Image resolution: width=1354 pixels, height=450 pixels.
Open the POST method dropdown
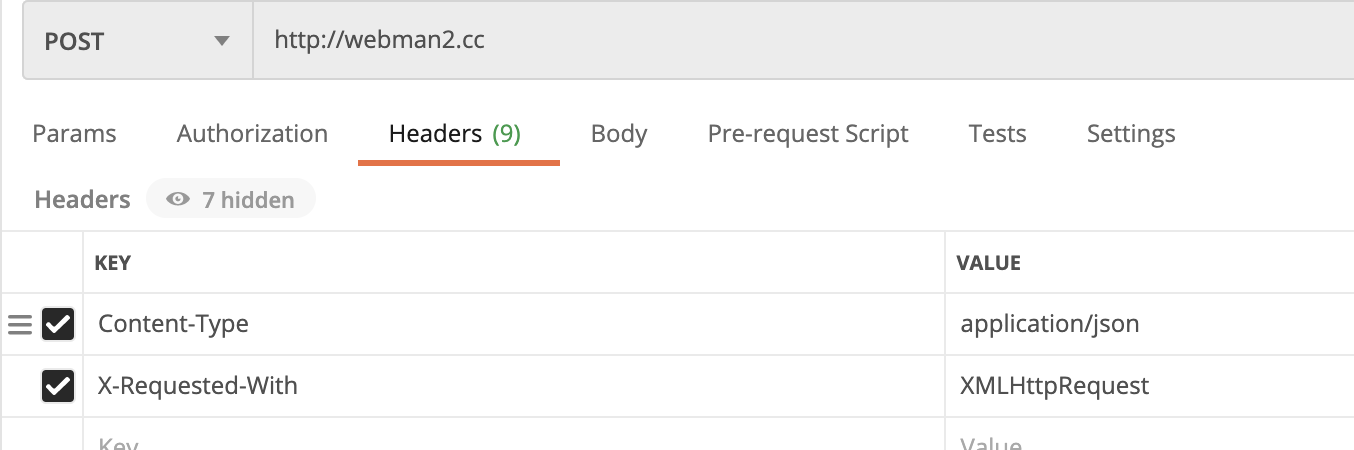click(138, 42)
